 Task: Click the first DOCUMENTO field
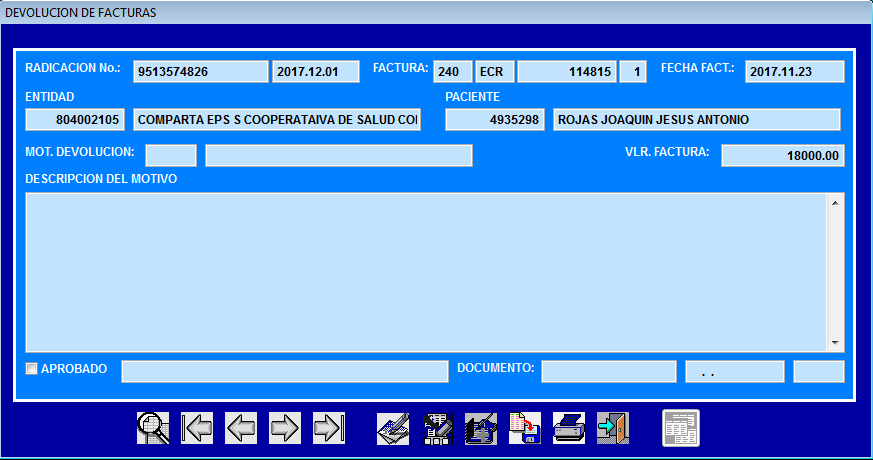609,371
